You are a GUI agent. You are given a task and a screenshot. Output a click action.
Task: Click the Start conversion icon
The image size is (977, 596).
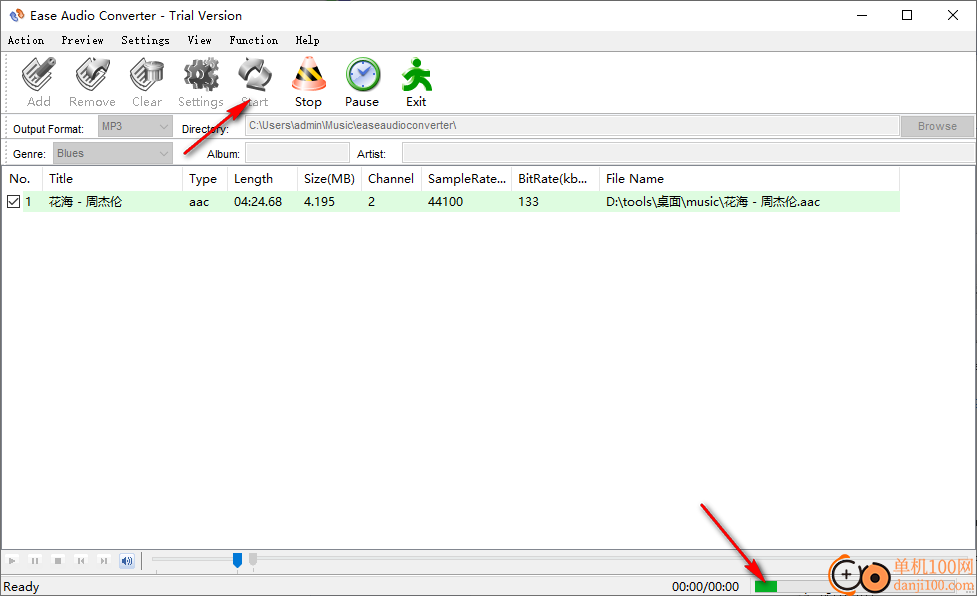click(x=254, y=75)
